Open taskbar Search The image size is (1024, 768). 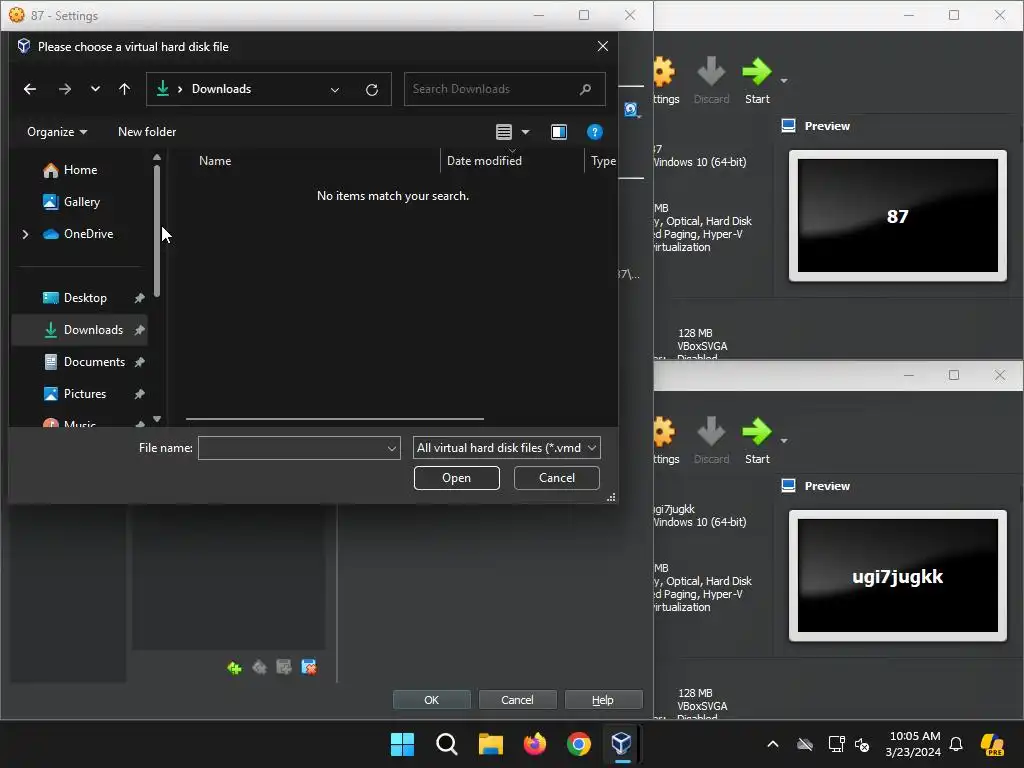click(447, 744)
